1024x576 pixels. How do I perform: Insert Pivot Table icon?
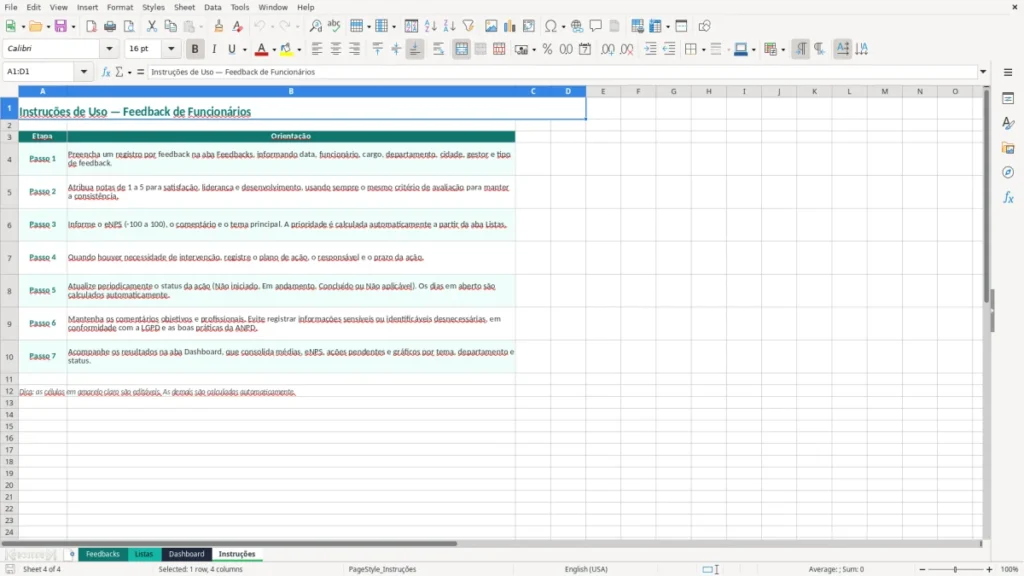click(x=529, y=26)
